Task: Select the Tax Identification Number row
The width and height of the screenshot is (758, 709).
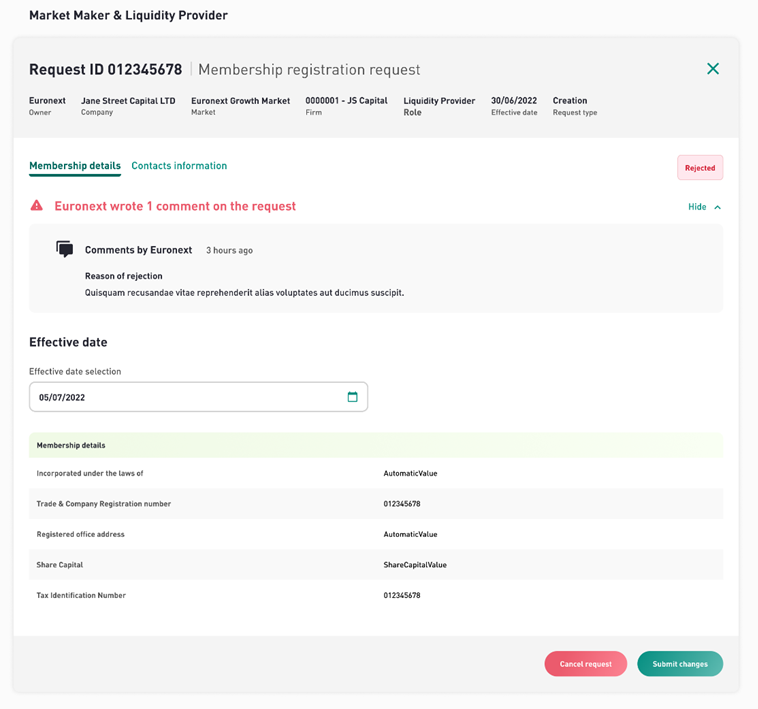Action: pos(375,595)
